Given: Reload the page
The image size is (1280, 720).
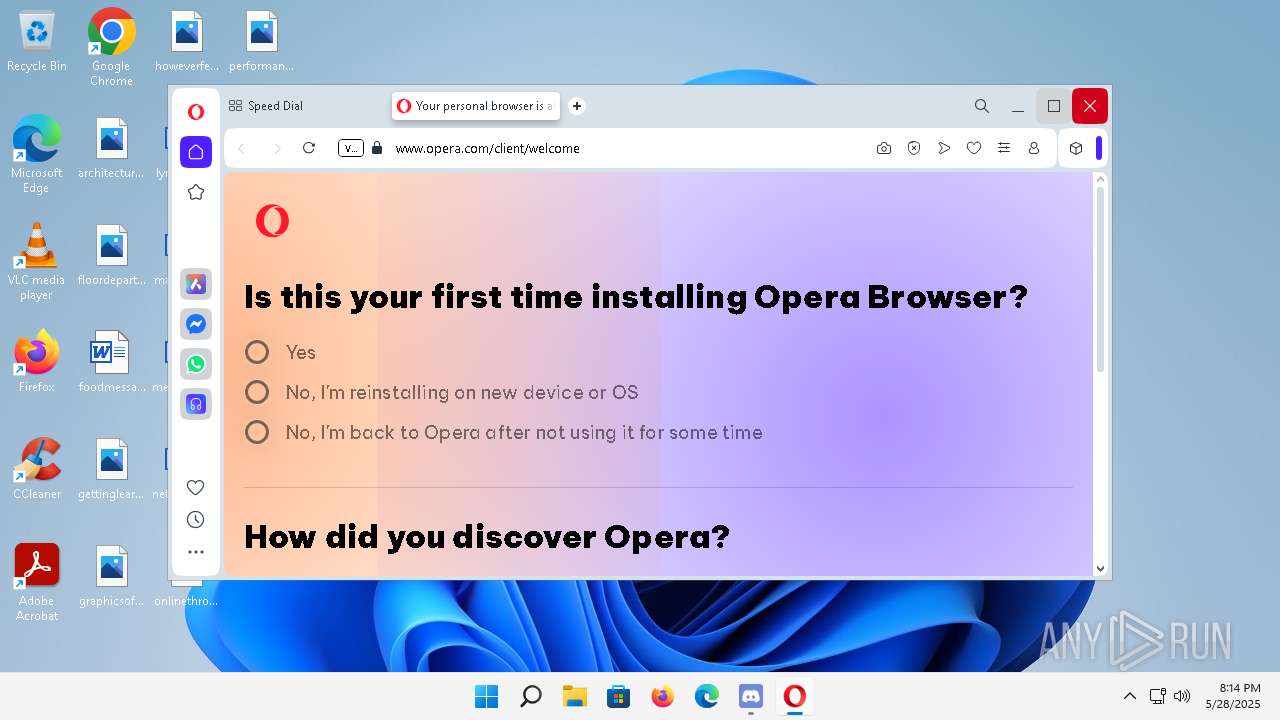Looking at the screenshot, I should click(309, 148).
